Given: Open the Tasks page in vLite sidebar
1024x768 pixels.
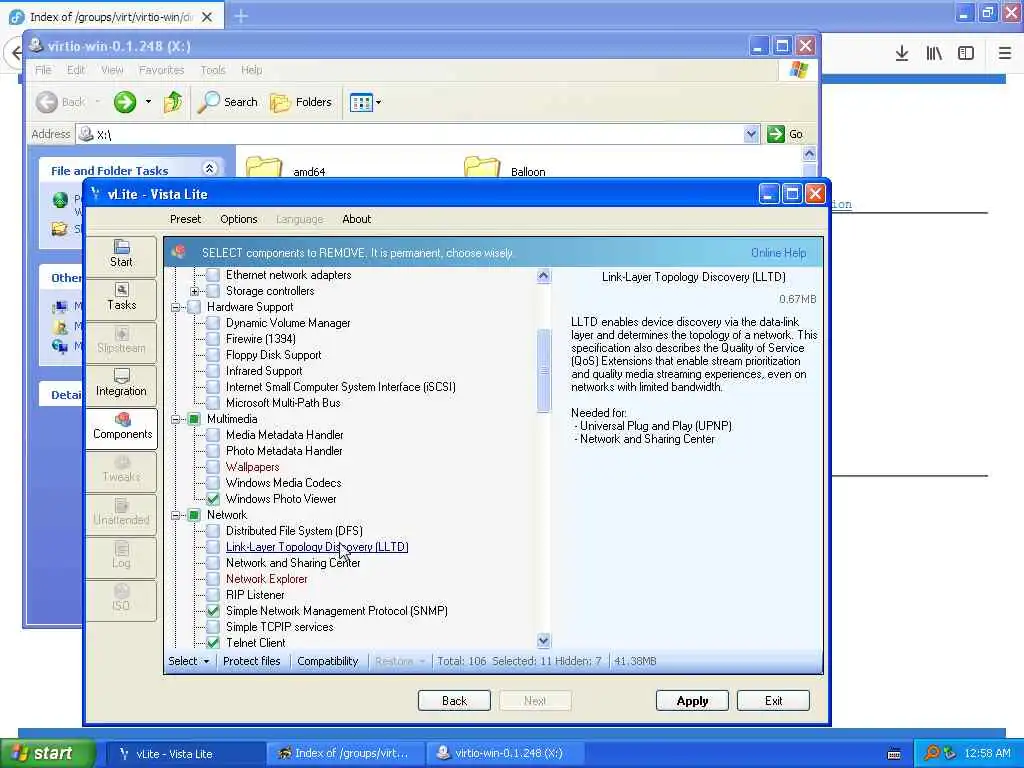Looking at the screenshot, I should (121, 298).
